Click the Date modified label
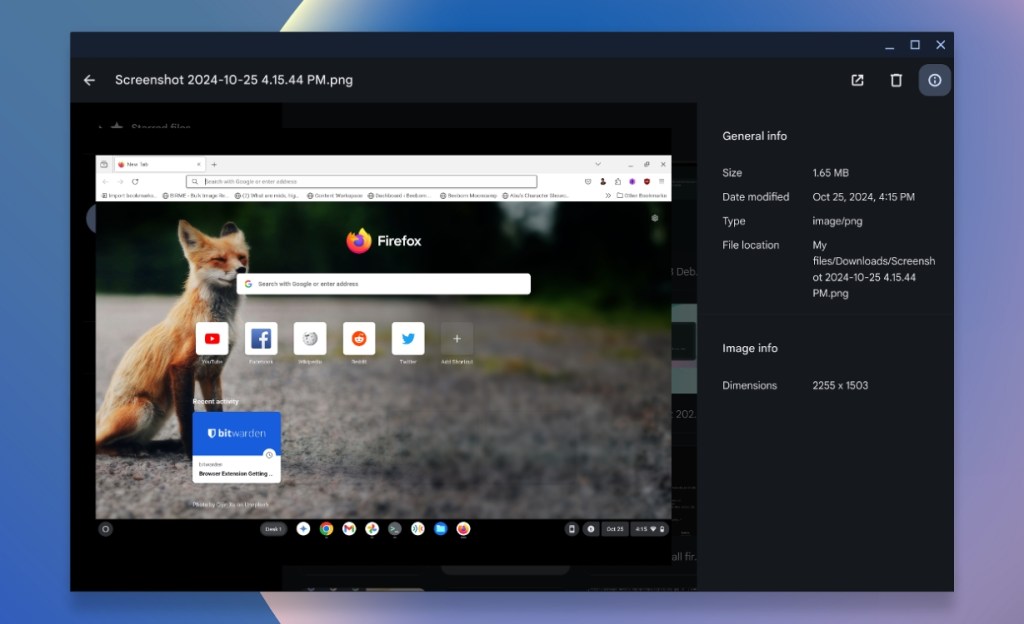Screen dimensions: 1024x624 coord(756,197)
